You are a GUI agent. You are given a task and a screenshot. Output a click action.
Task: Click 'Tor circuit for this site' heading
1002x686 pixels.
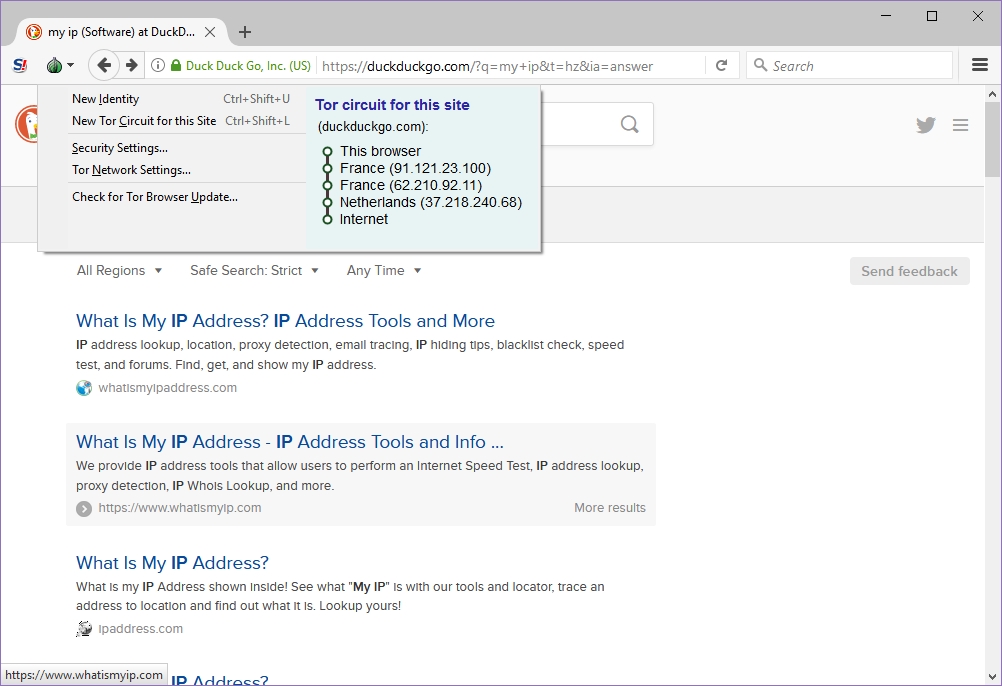pyautogui.click(x=392, y=105)
